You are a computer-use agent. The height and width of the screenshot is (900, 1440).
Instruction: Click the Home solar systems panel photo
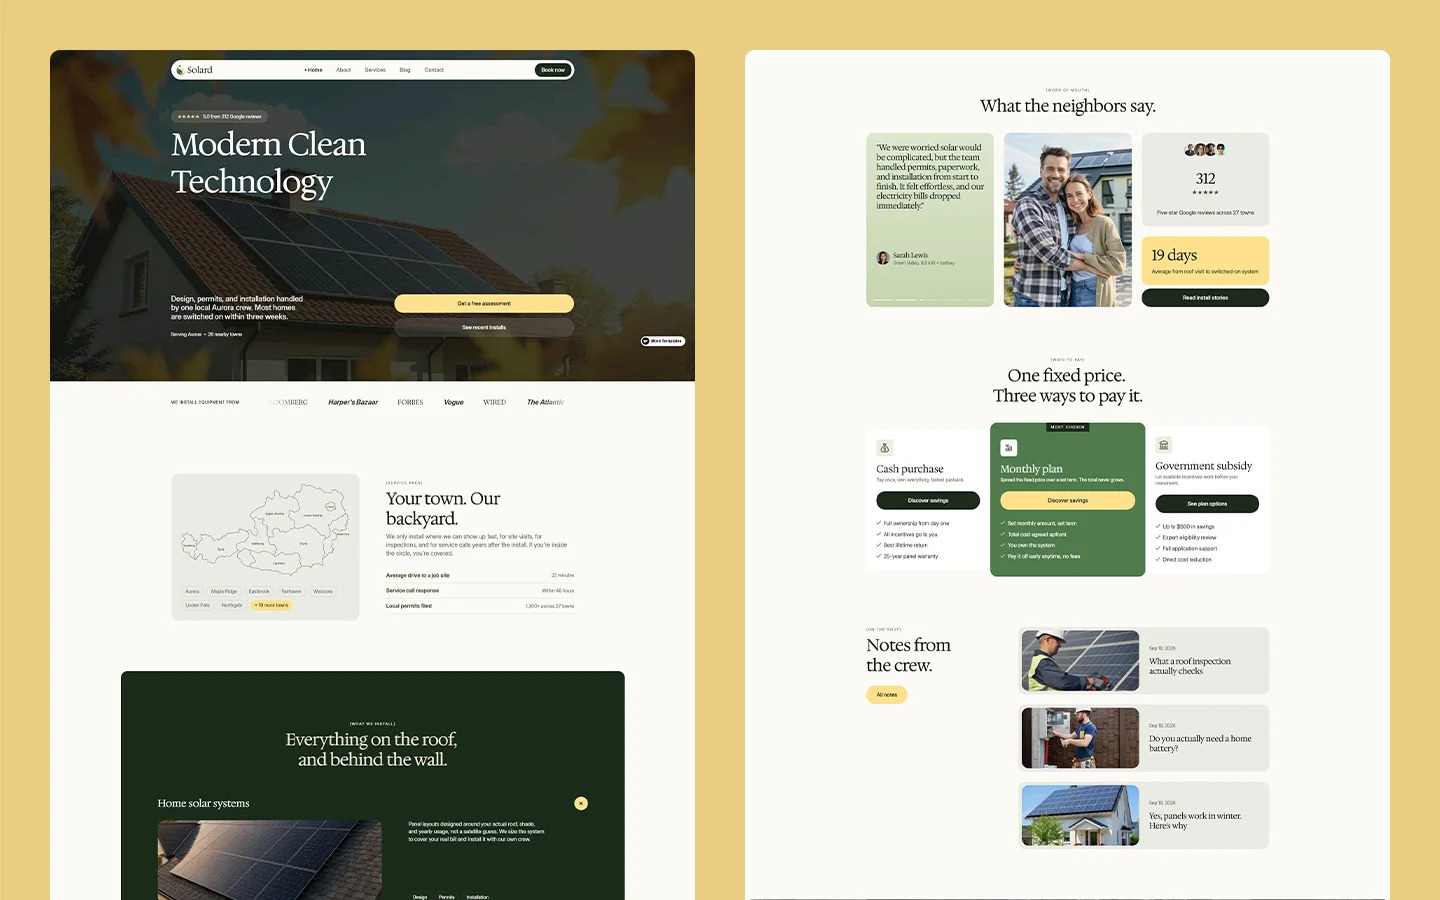pos(270,860)
